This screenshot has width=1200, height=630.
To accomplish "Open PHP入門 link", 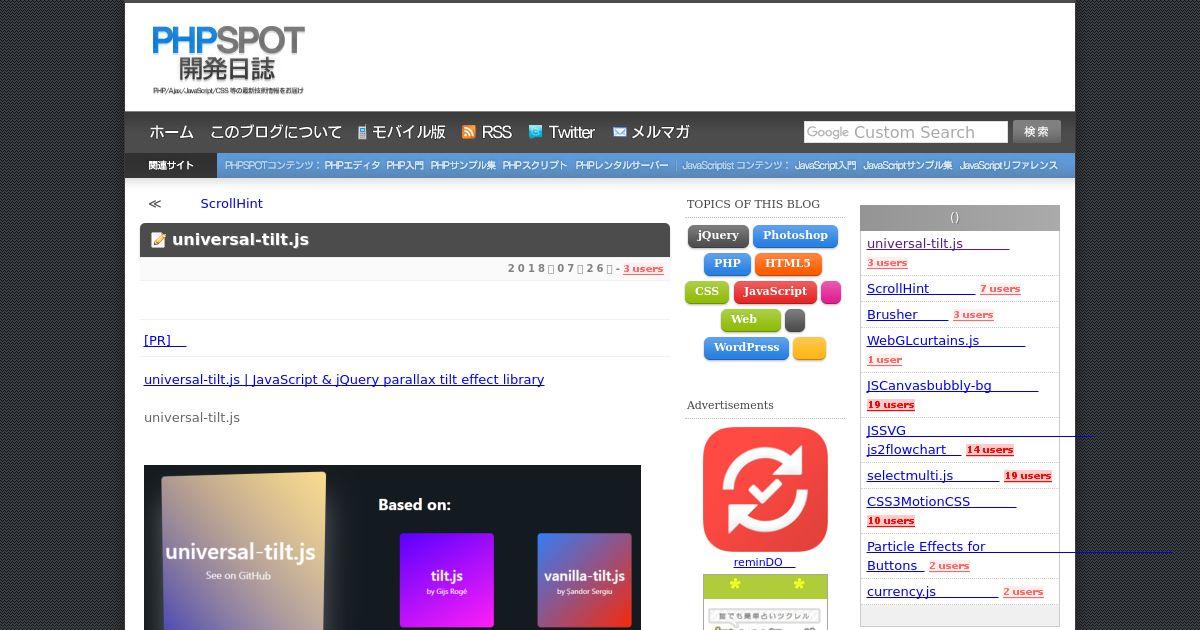I will click(405, 166).
